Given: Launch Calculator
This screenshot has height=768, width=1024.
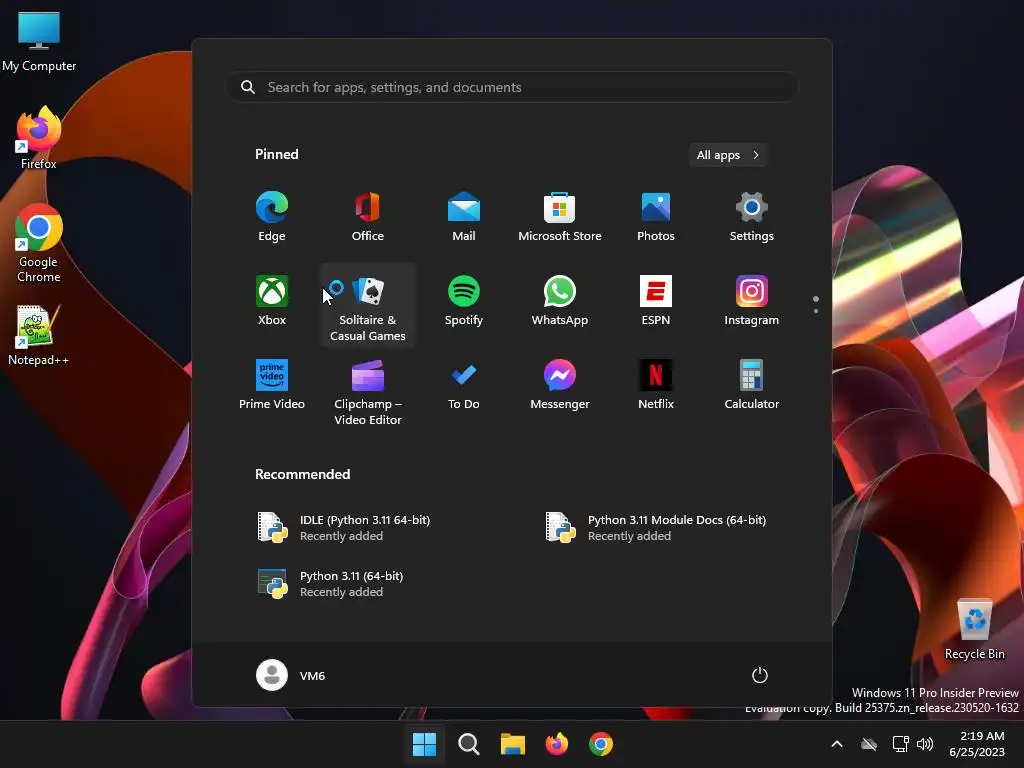Looking at the screenshot, I should coord(752,385).
